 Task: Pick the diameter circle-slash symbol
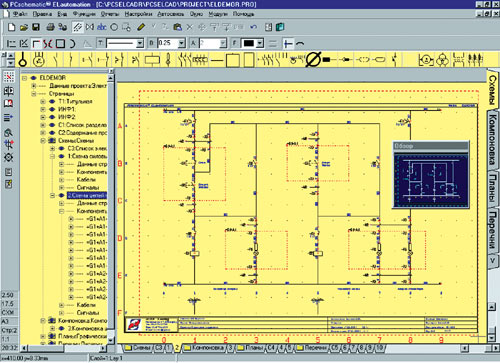pyautogui.click(x=313, y=60)
